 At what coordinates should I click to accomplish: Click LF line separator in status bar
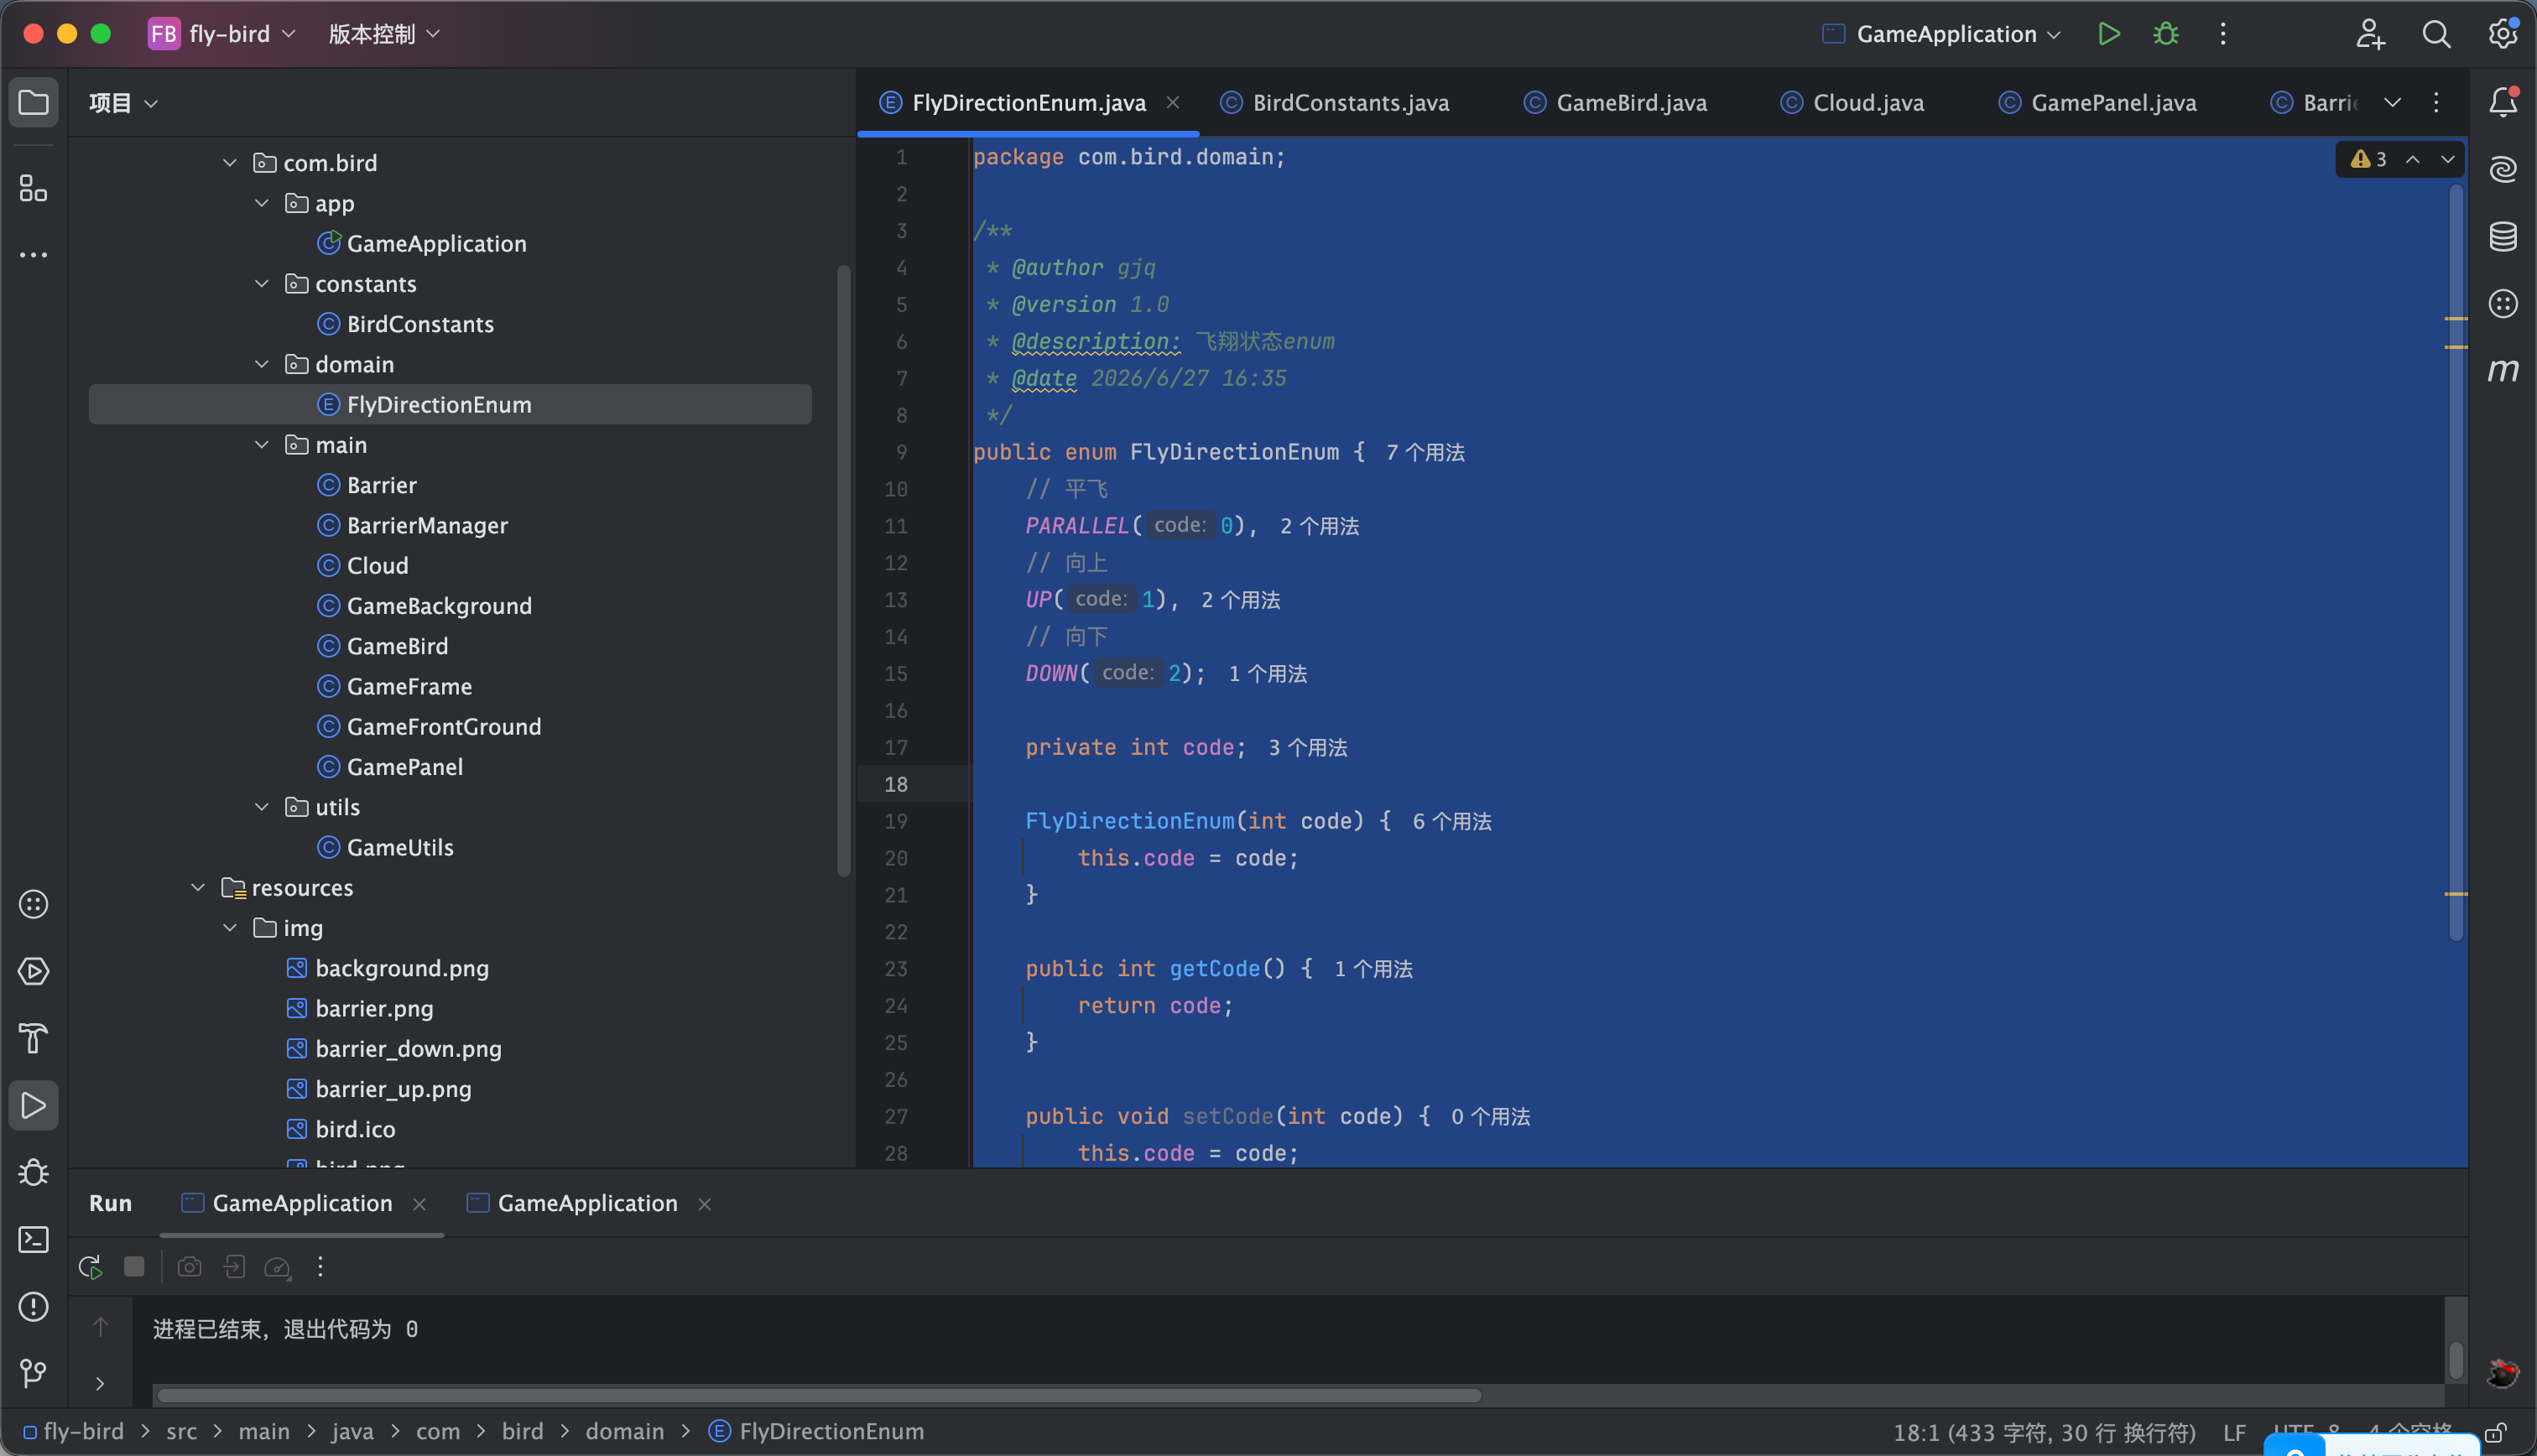click(2234, 1432)
